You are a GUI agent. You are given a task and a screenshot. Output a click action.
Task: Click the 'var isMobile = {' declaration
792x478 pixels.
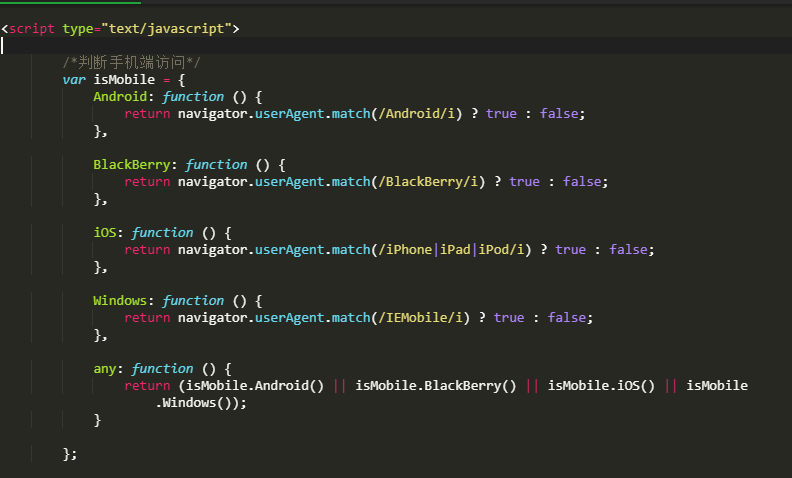(x=124, y=80)
